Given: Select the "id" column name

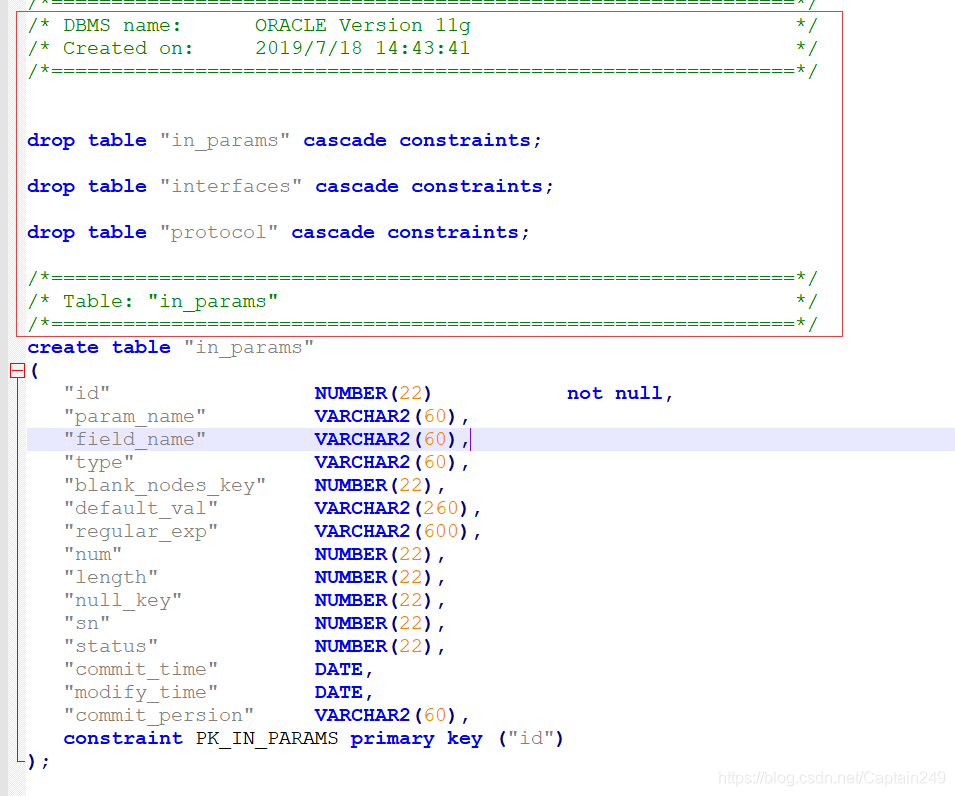Looking at the screenshot, I should (x=87, y=393).
